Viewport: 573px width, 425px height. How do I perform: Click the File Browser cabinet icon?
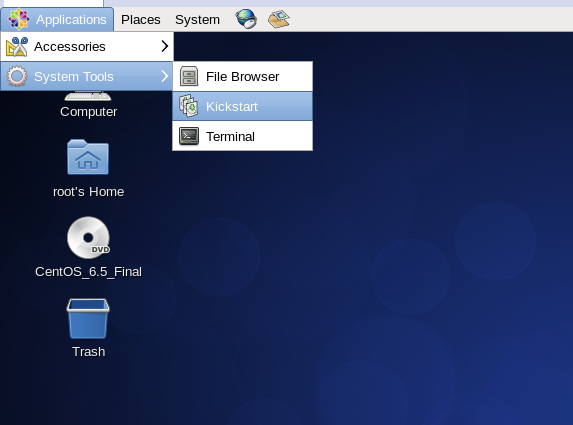(x=189, y=76)
